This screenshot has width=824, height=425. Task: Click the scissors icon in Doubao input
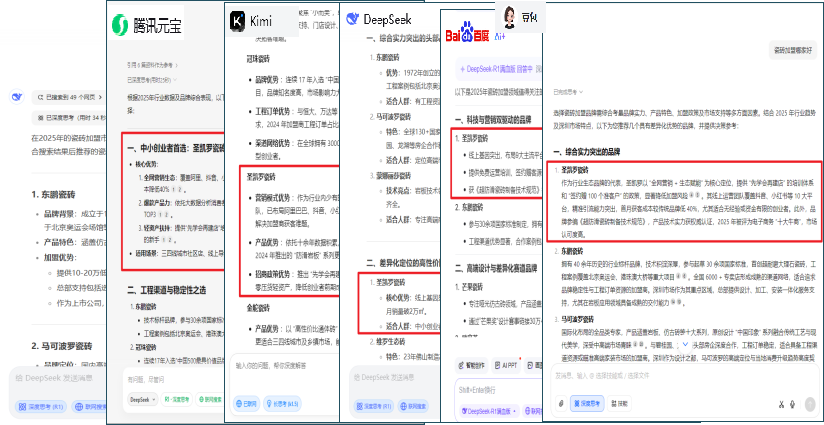tap(781, 404)
